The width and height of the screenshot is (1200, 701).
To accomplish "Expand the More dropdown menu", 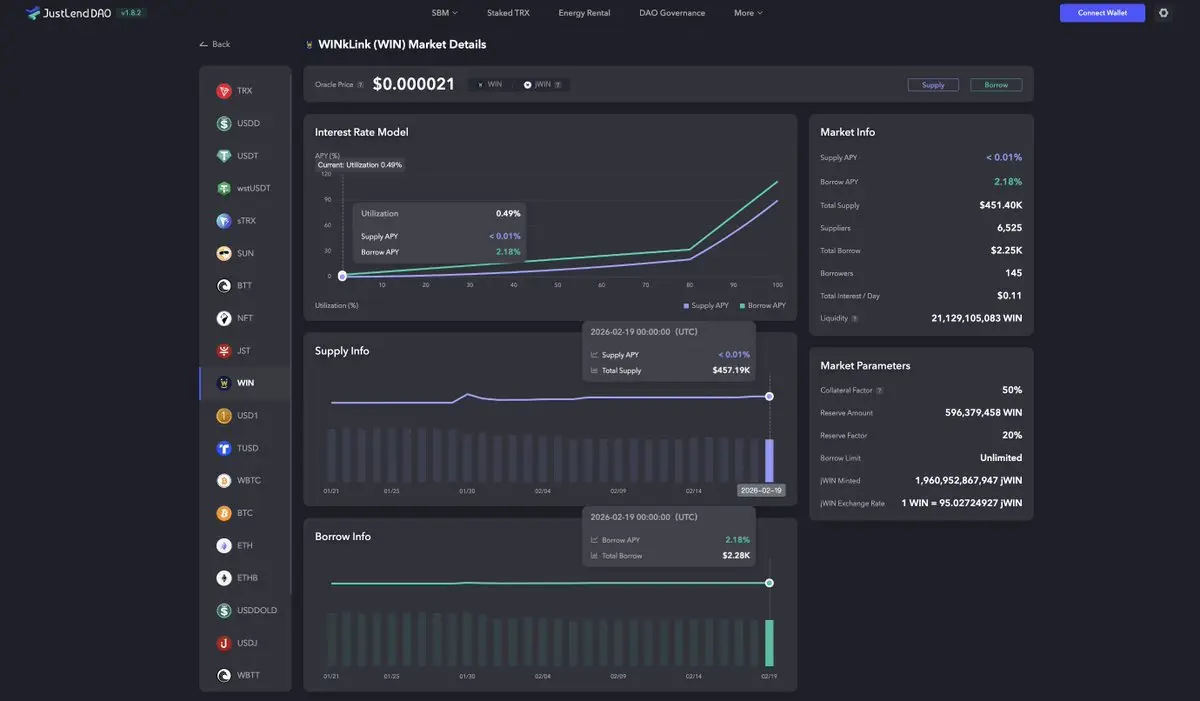I will (x=748, y=13).
